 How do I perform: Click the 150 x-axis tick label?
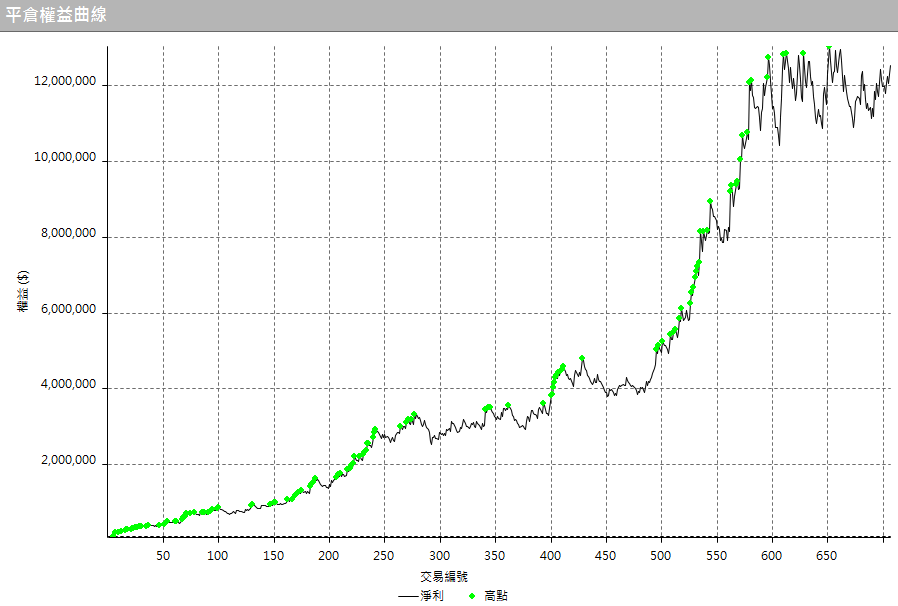click(273, 556)
